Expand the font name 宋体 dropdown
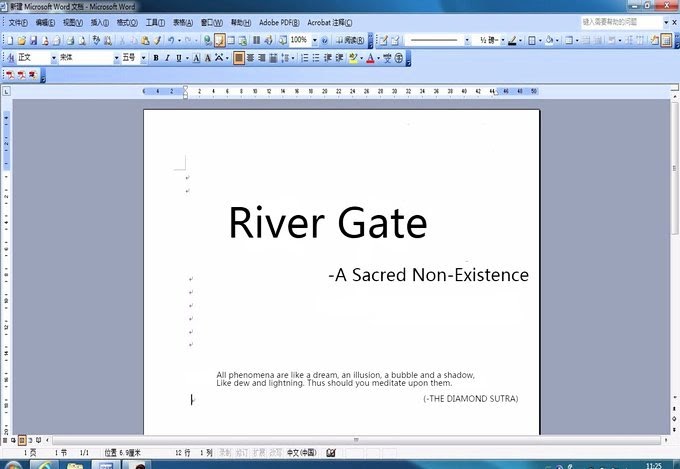680x469 pixels. coord(116,58)
